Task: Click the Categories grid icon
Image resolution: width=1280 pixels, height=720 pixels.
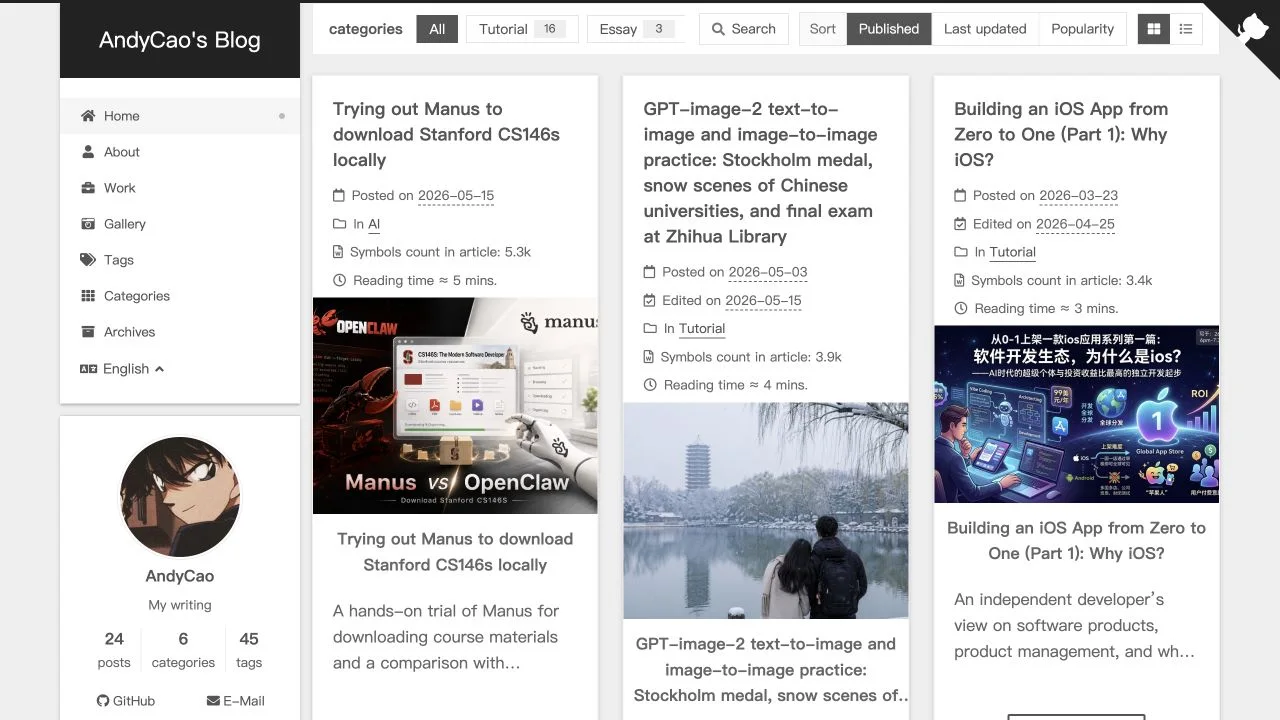Action: pyautogui.click(x=88, y=296)
